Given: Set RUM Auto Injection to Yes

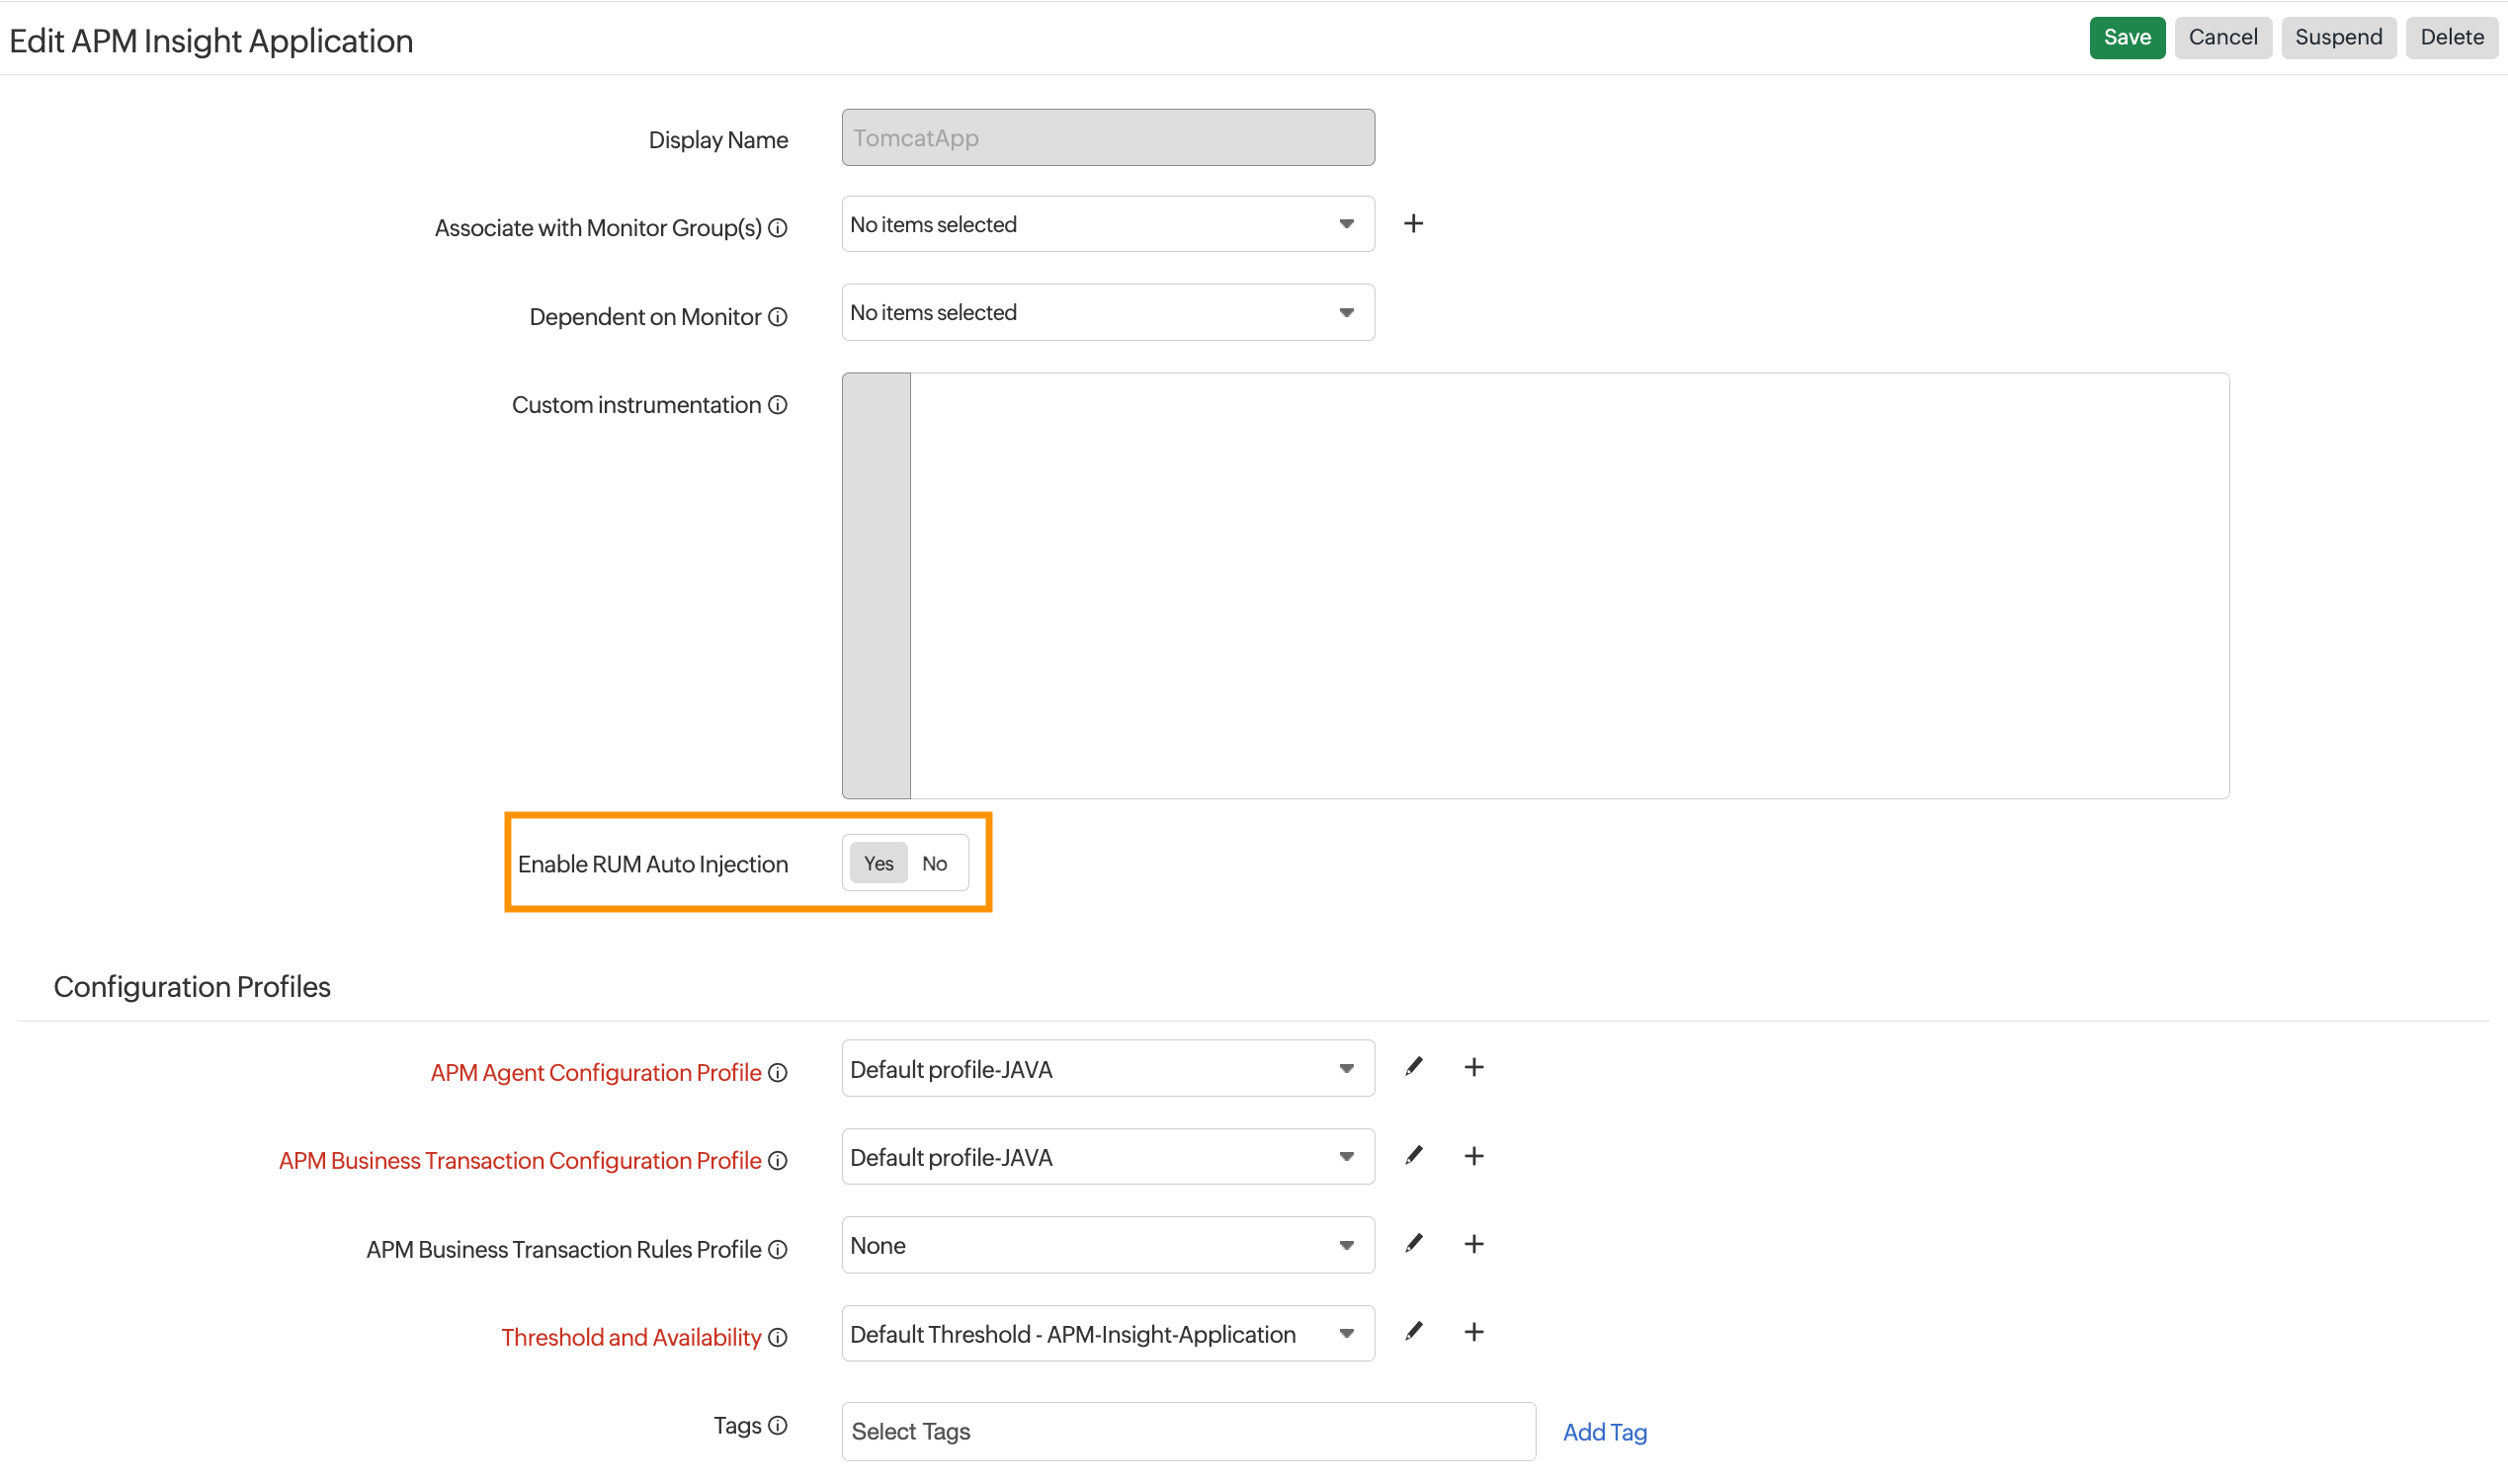Looking at the screenshot, I should pyautogui.click(x=878, y=864).
